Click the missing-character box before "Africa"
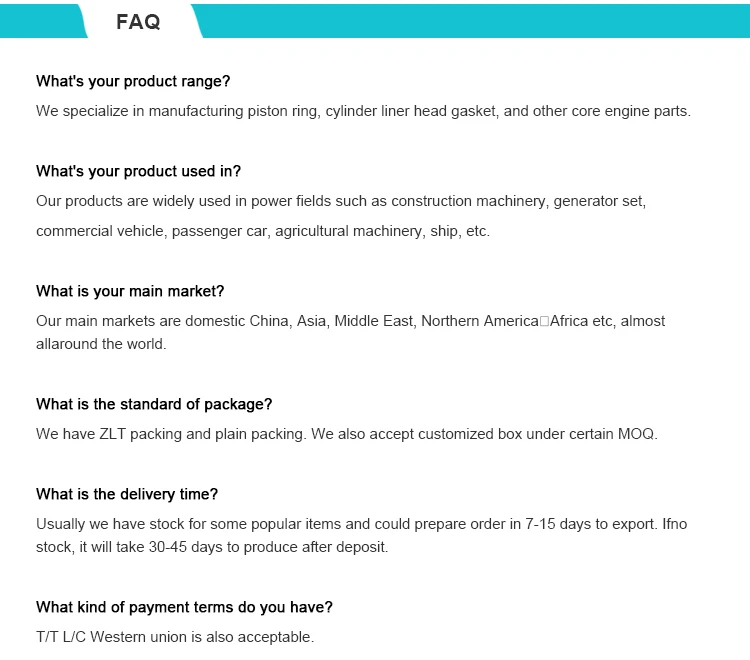The image size is (750, 660). (x=545, y=322)
